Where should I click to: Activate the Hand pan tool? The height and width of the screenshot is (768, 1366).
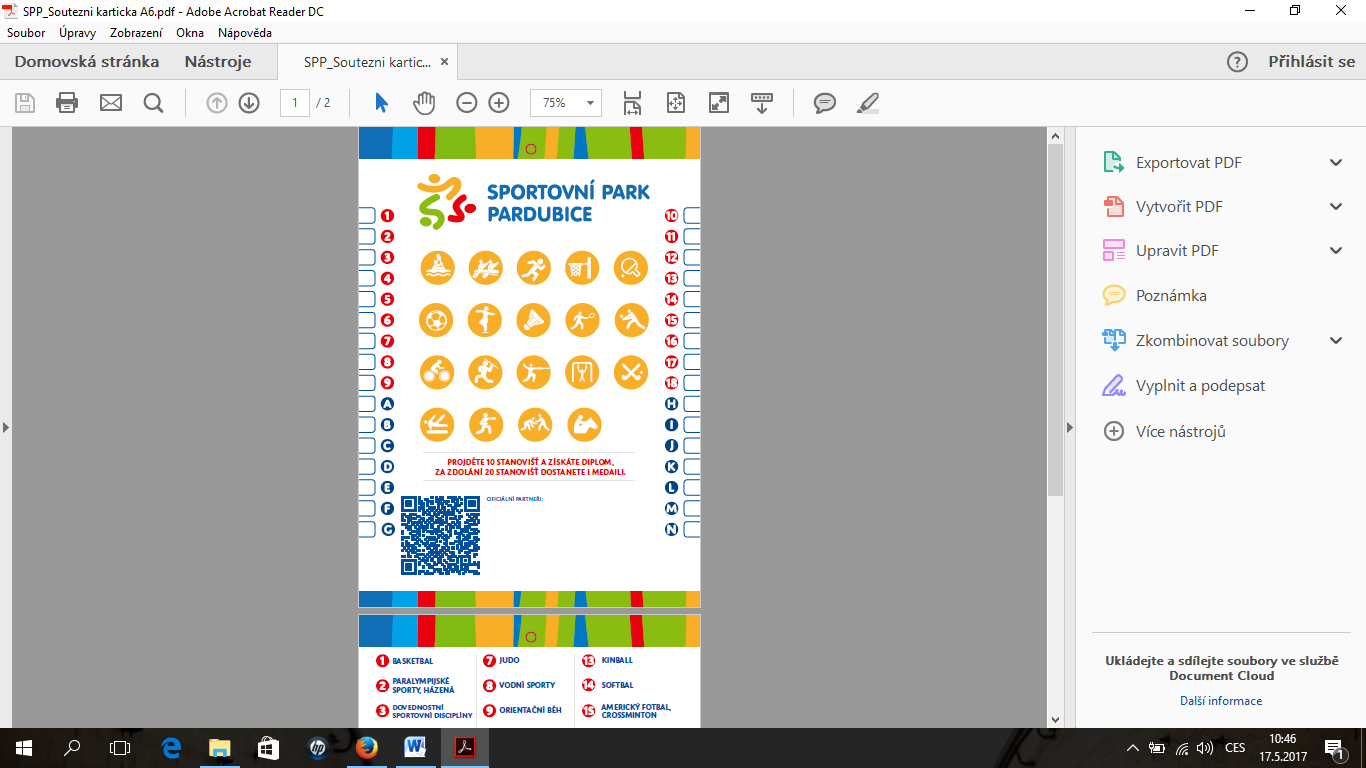tap(425, 102)
